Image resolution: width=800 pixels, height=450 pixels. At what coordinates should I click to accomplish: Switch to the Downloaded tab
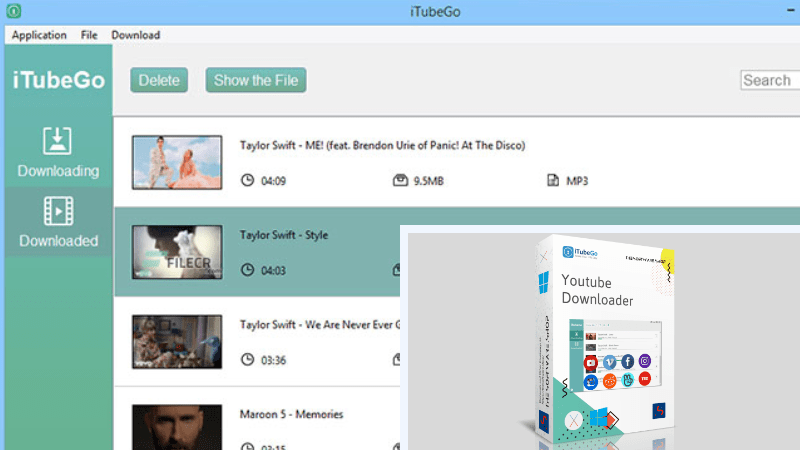(58, 221)
